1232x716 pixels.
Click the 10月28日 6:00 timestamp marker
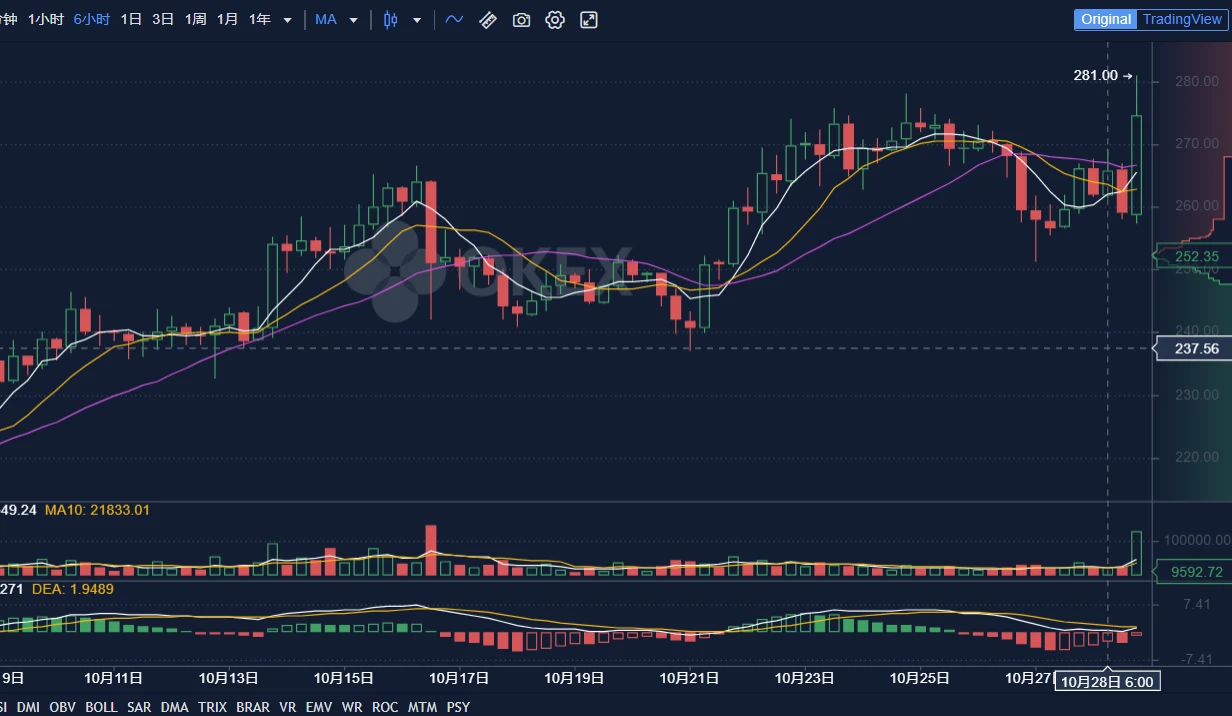point(1107,682)
